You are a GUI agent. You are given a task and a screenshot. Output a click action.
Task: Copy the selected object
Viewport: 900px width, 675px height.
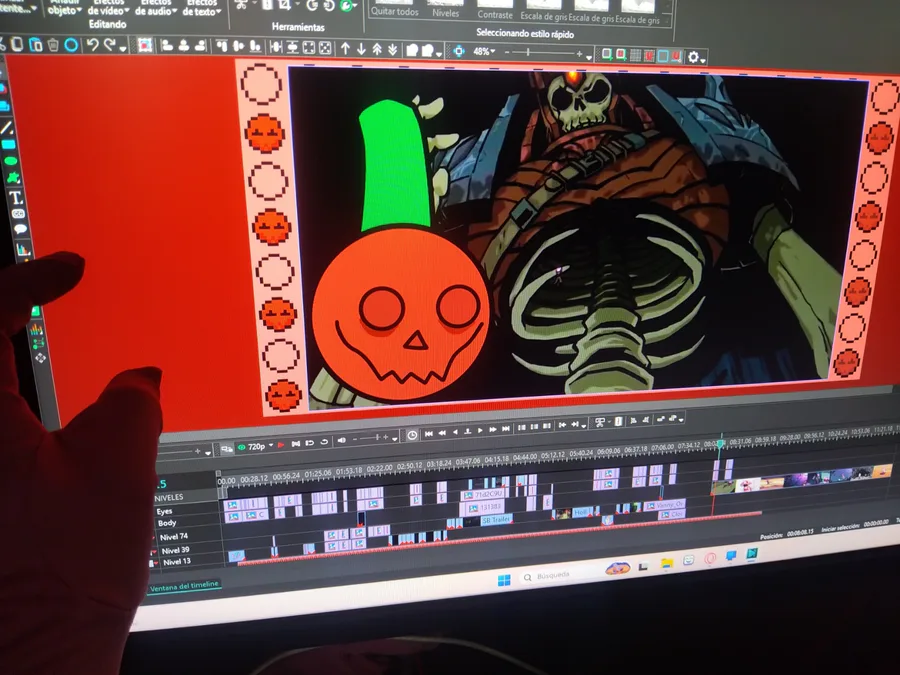17,44
